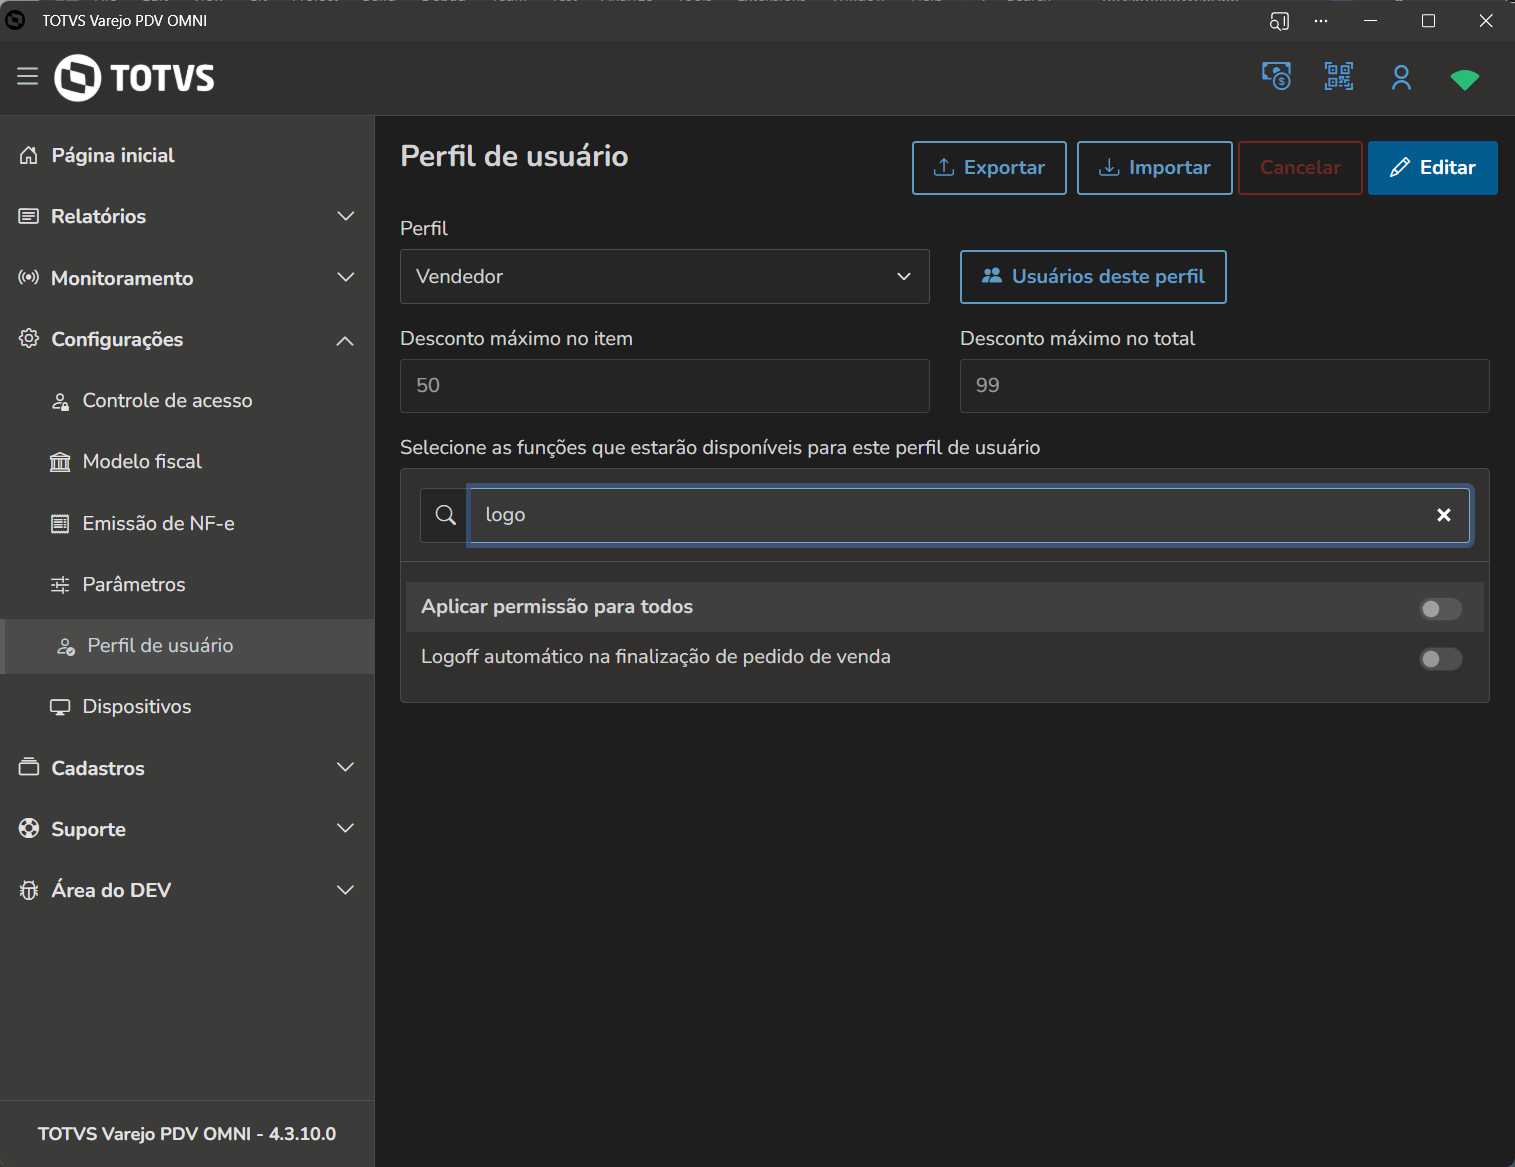Click the Editar button
The height and width of the screenshot is (1167, 1515).
click(x=1433, y=168)
